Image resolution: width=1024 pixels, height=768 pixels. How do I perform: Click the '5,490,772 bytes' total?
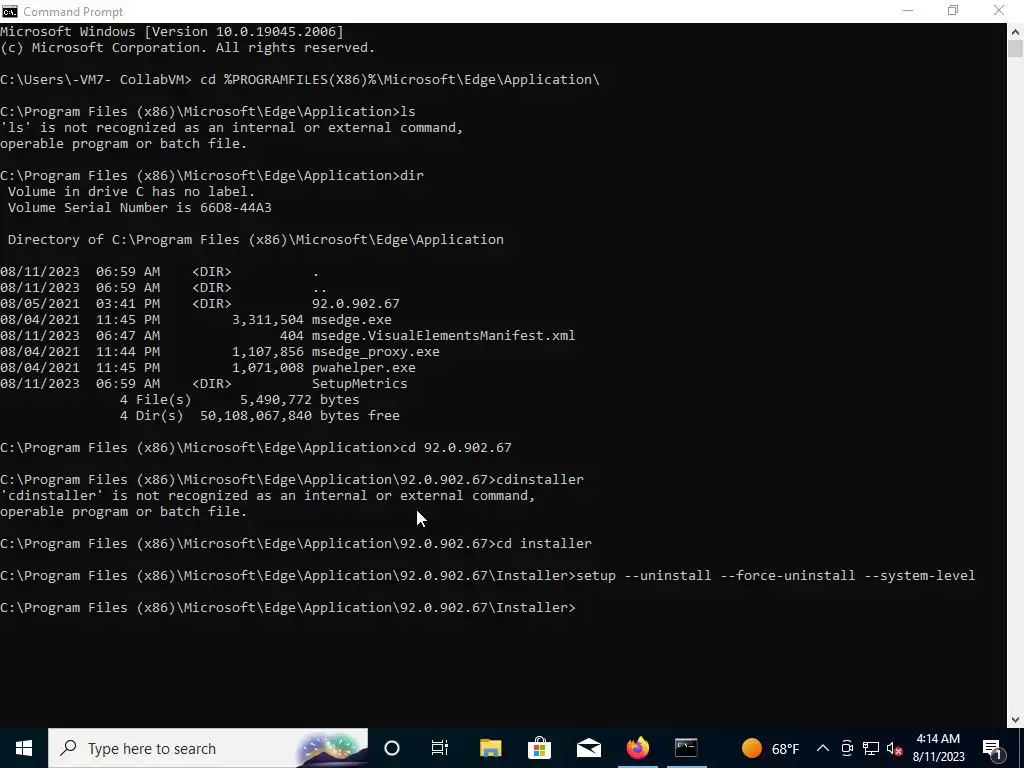pyautogui.click(x=300, y=400)
